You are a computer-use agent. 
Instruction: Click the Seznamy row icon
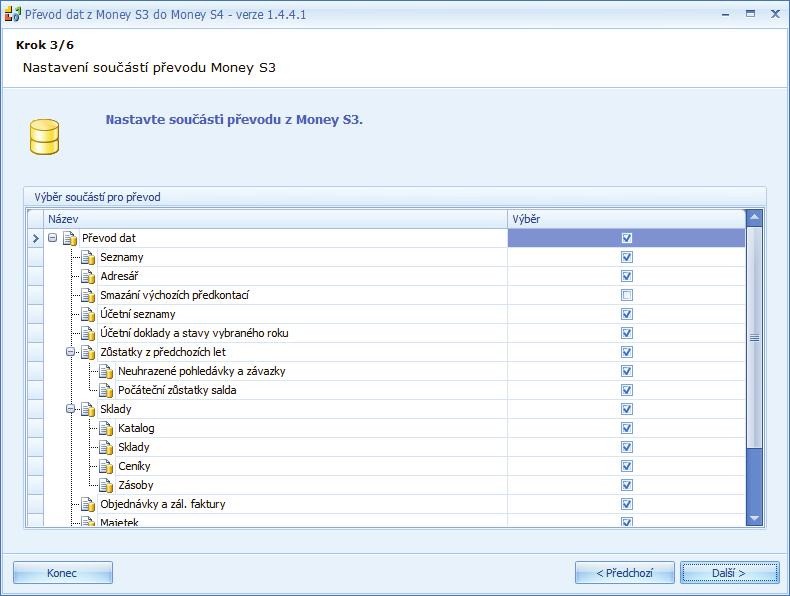(x=88, y=257)
